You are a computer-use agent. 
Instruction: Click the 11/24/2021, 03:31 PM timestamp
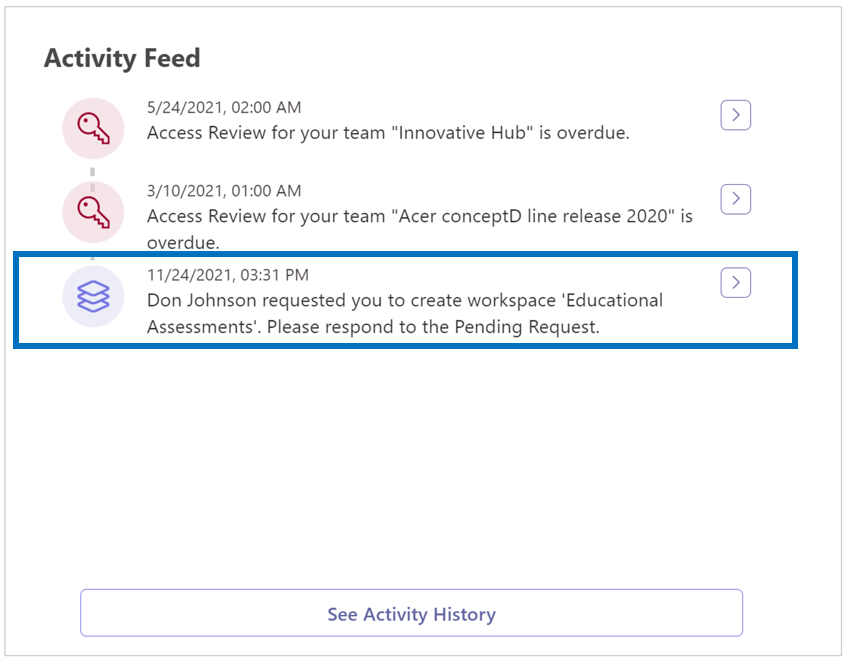[x=228, y=275]
